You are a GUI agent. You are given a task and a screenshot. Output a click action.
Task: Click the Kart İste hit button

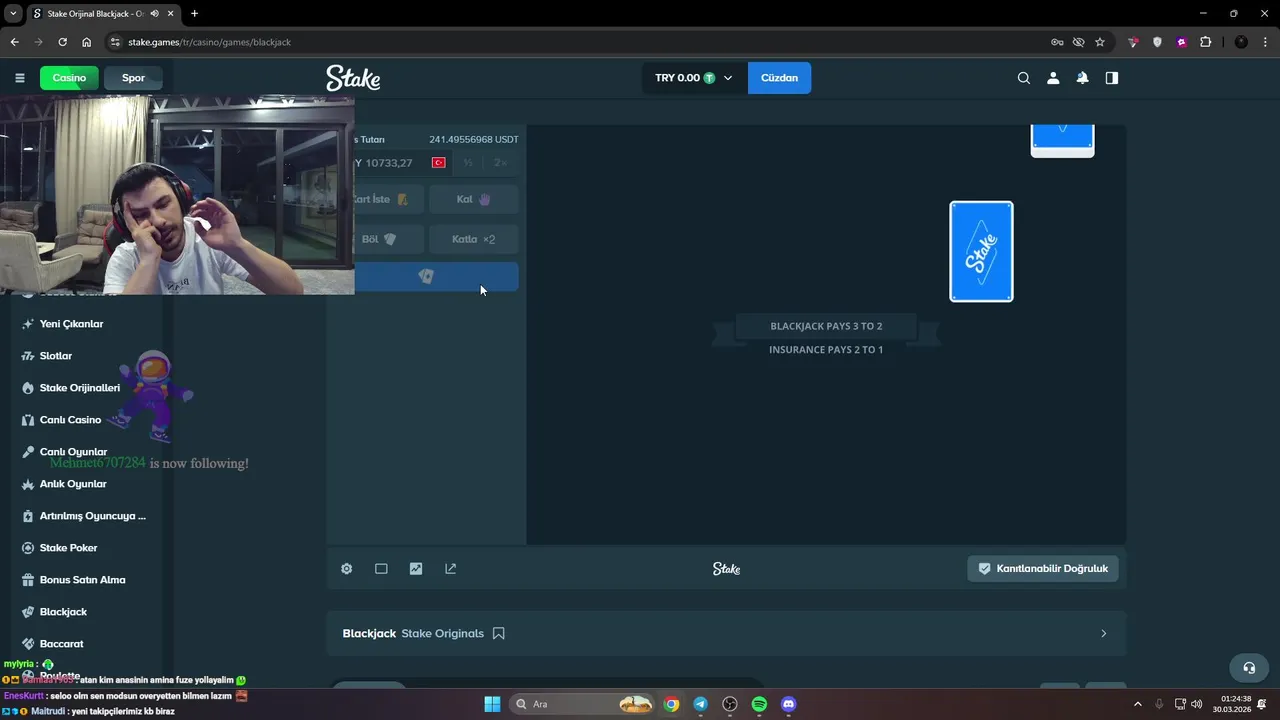click(x=389, y=199)
